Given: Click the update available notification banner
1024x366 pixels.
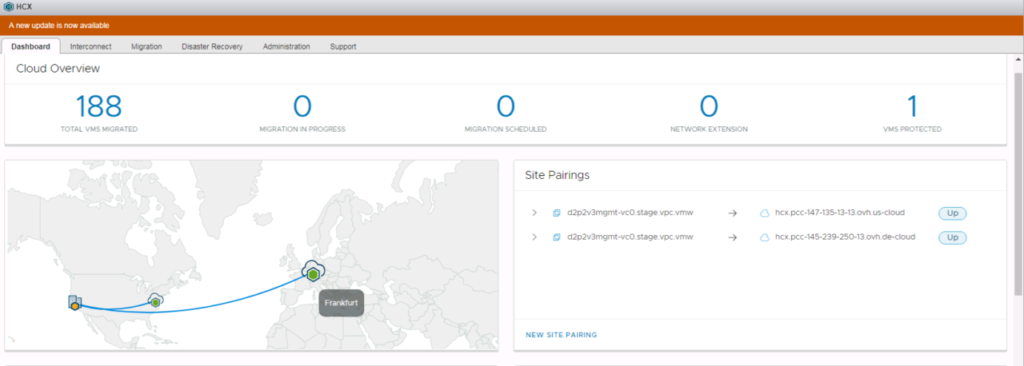Looking at the screenshot, I should click(x=512, y=25).
